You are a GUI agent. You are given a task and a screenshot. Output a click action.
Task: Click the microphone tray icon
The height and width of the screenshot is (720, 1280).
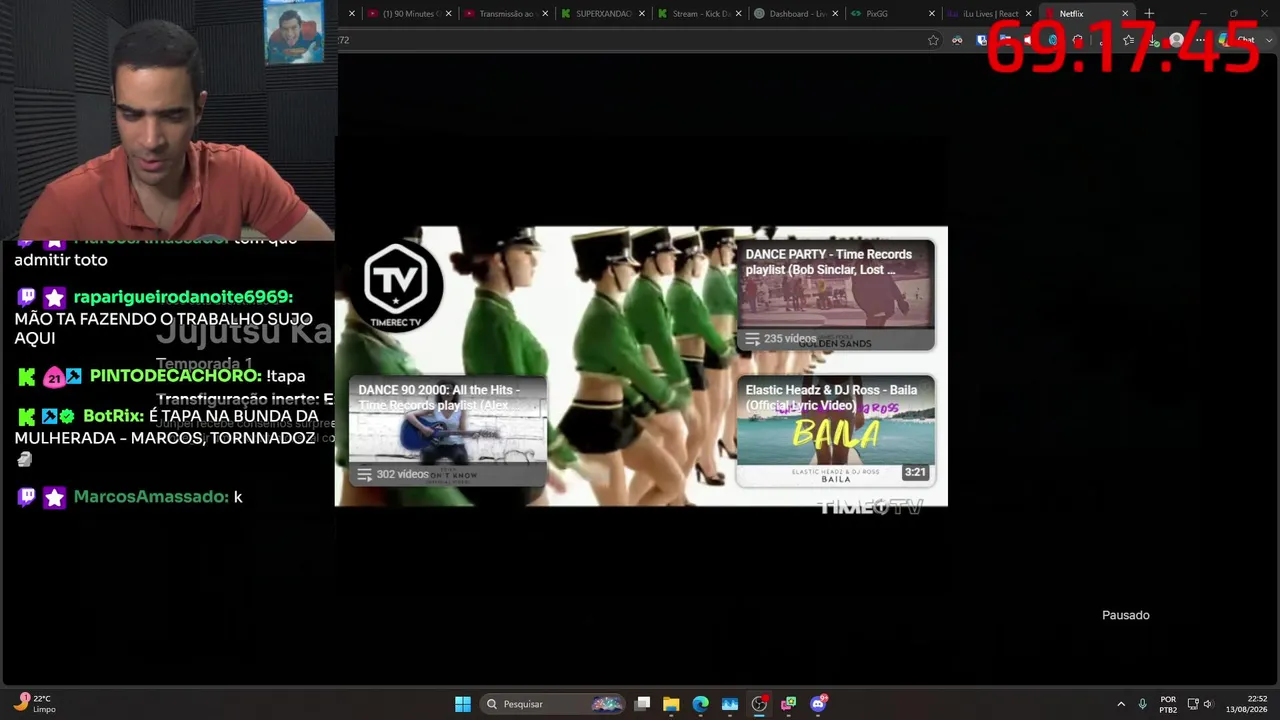click(x=1142, y=704)
